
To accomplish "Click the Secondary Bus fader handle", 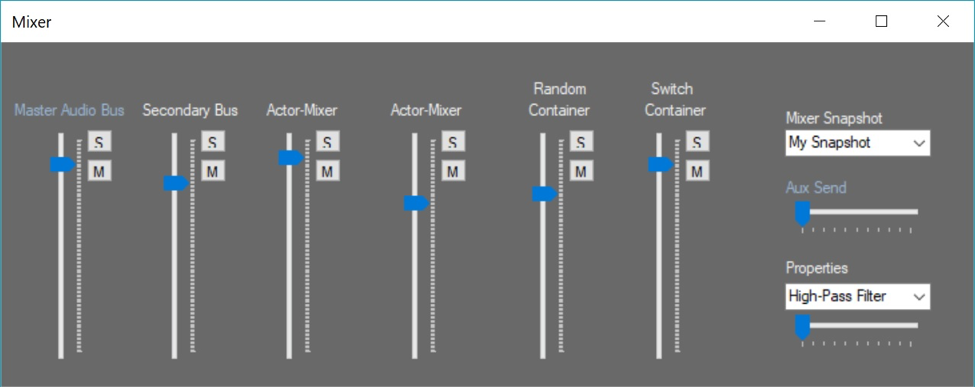I will [x=176, y=183].
